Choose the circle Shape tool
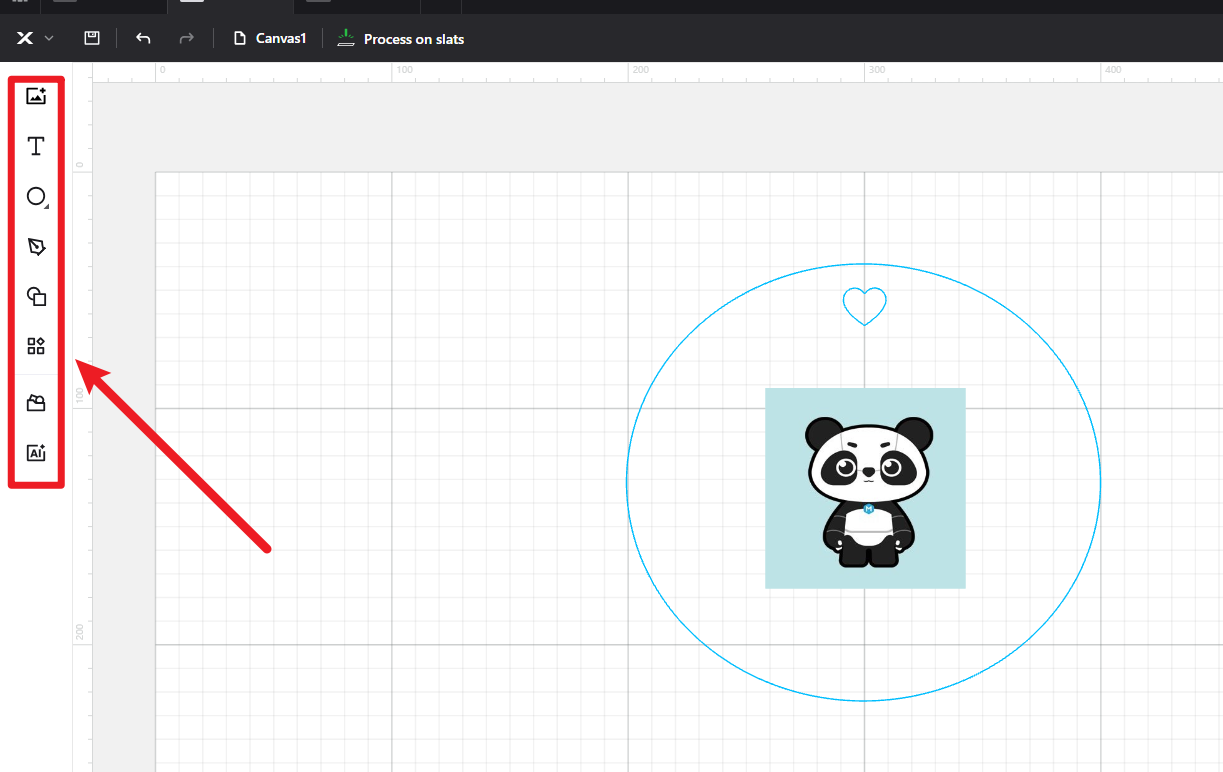Viewport: 1223px width, 772px height. (36, 197)
